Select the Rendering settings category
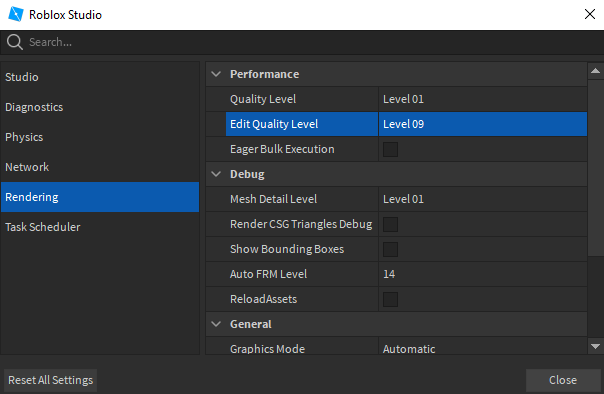Viewport: 604px width, 394px height. click(x=100, y=197)
